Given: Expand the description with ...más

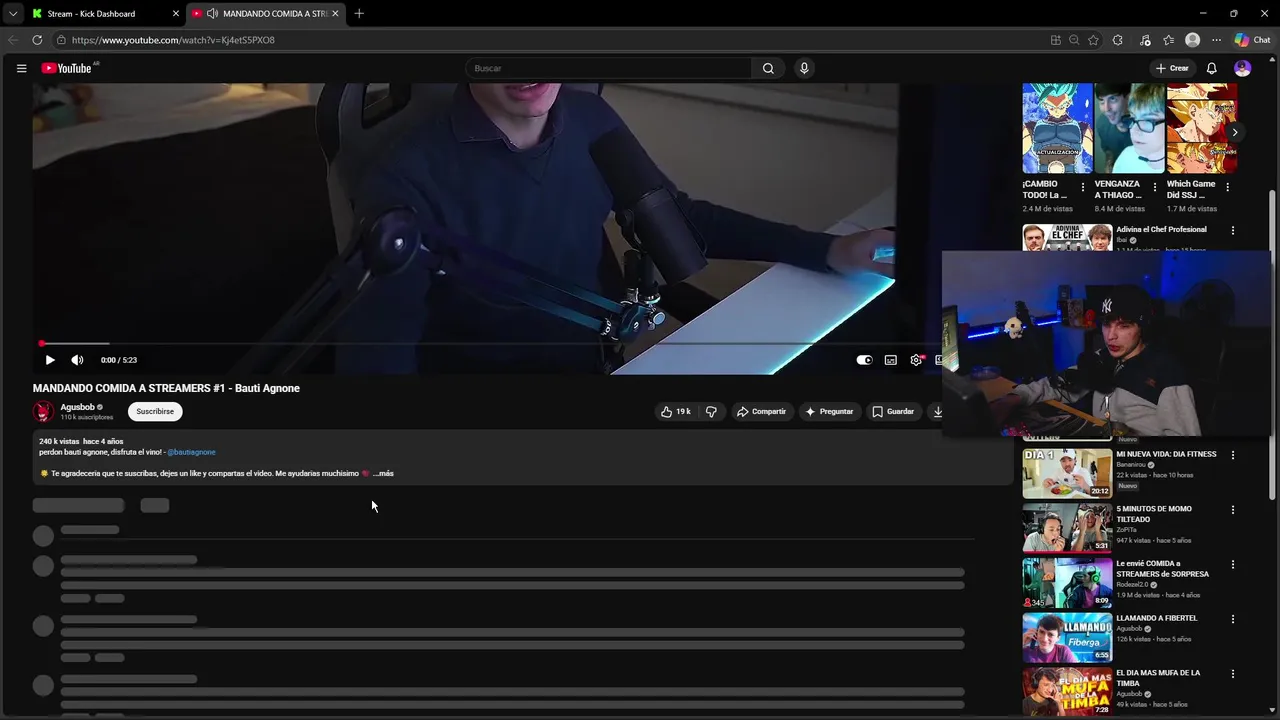Looking at the screenshot, I should tap(383, 473).
